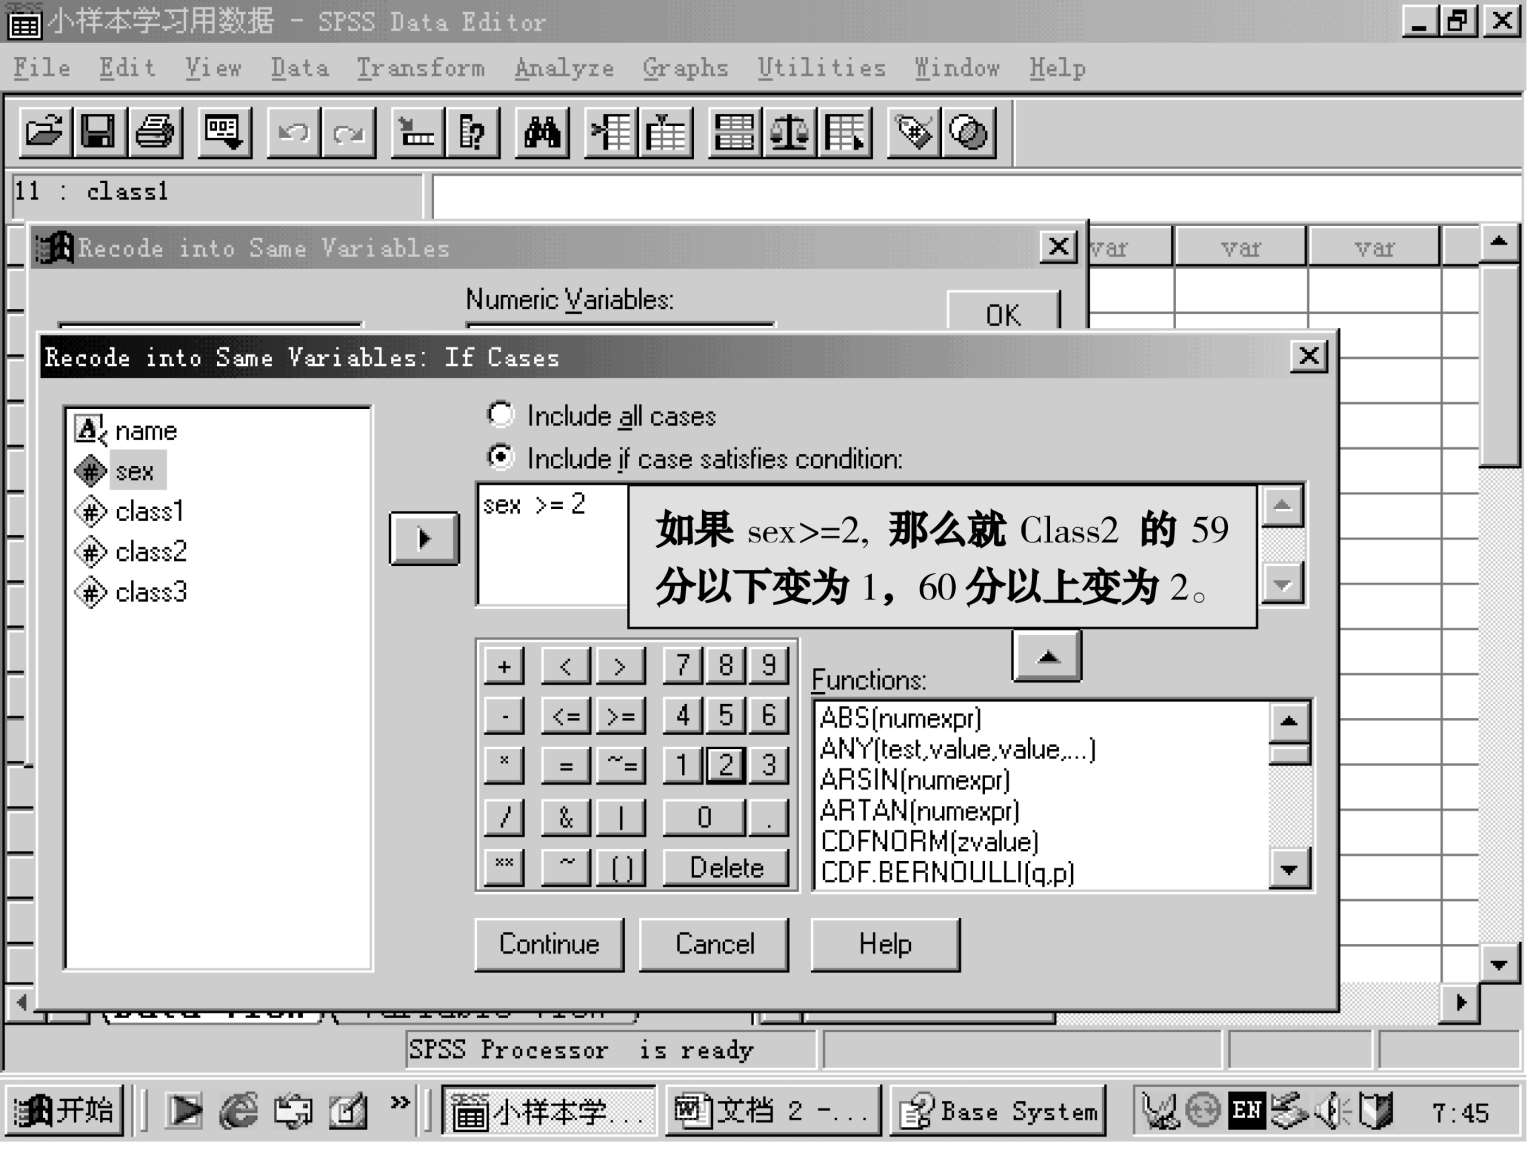Select the sex variable in list
The height and width of the screenshot is (1153, 1536).
point(120,471)
